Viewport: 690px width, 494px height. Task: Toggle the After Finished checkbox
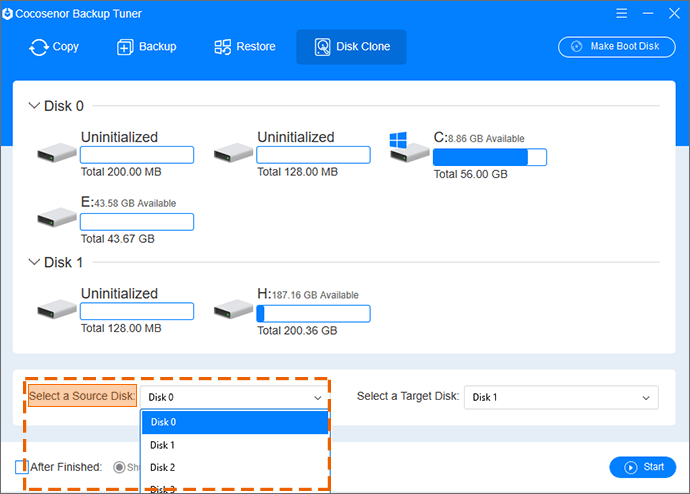[x=22, y=467]
